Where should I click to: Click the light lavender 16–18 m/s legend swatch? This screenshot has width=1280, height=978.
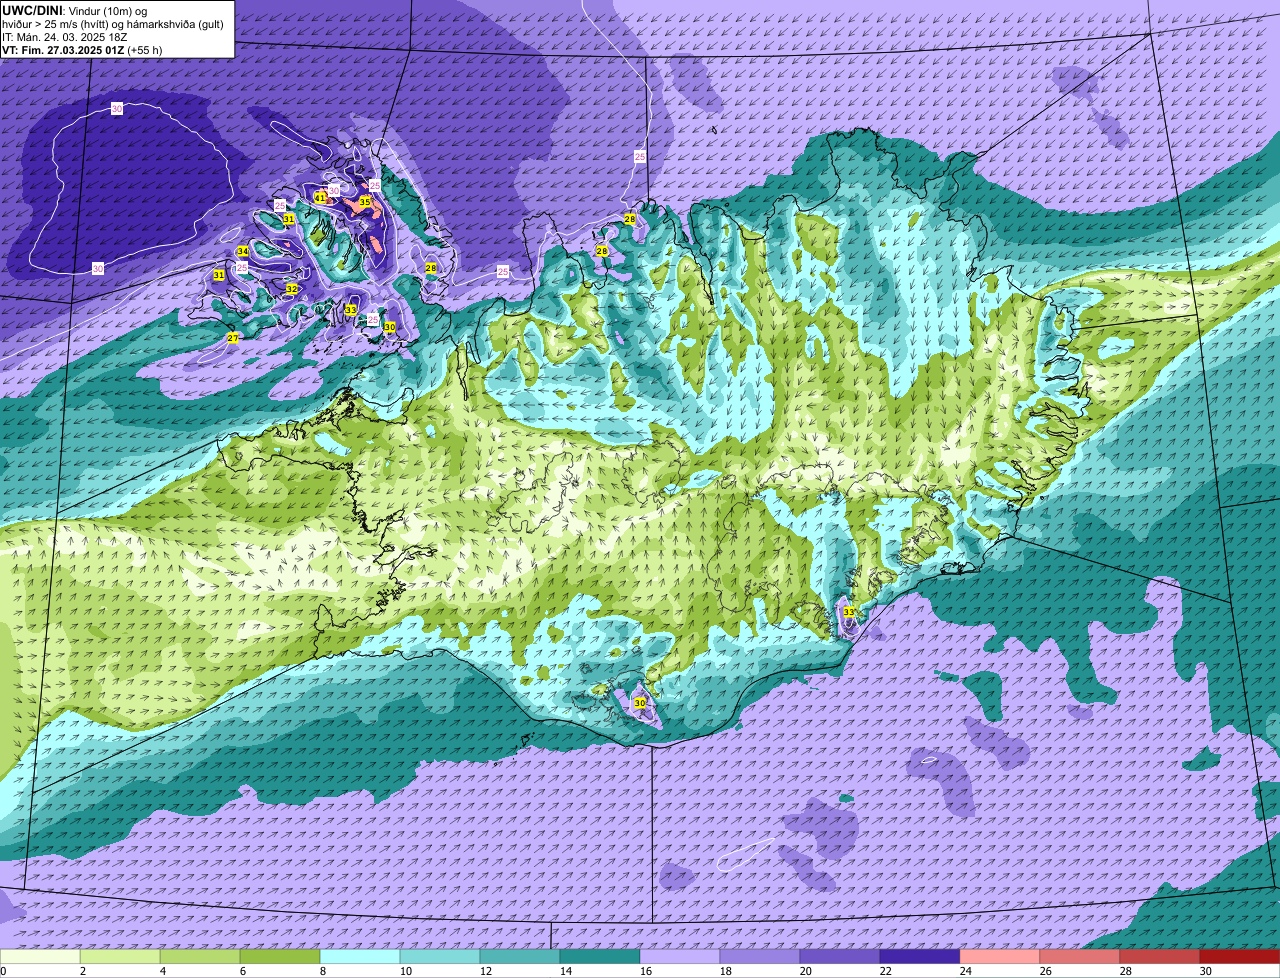[680, 956]
